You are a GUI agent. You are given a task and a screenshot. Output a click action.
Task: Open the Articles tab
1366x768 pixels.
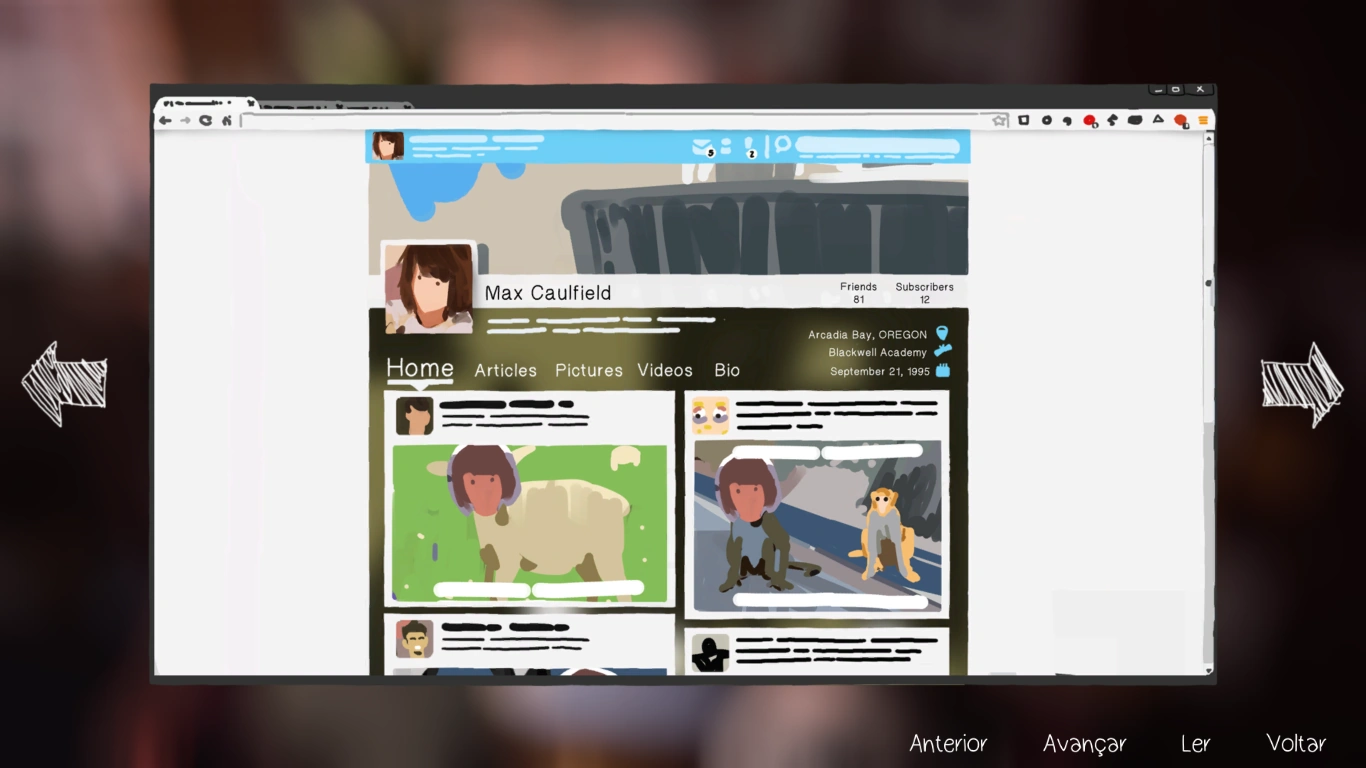tap(505, 370)
